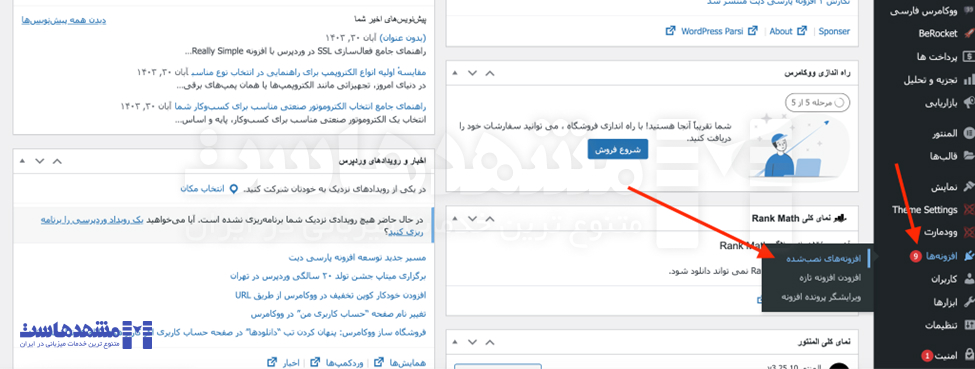Collapse the نمای کلی المنتور widget
Image resolution: width=975 pixels, height=369 pixels.
point(455,343)
